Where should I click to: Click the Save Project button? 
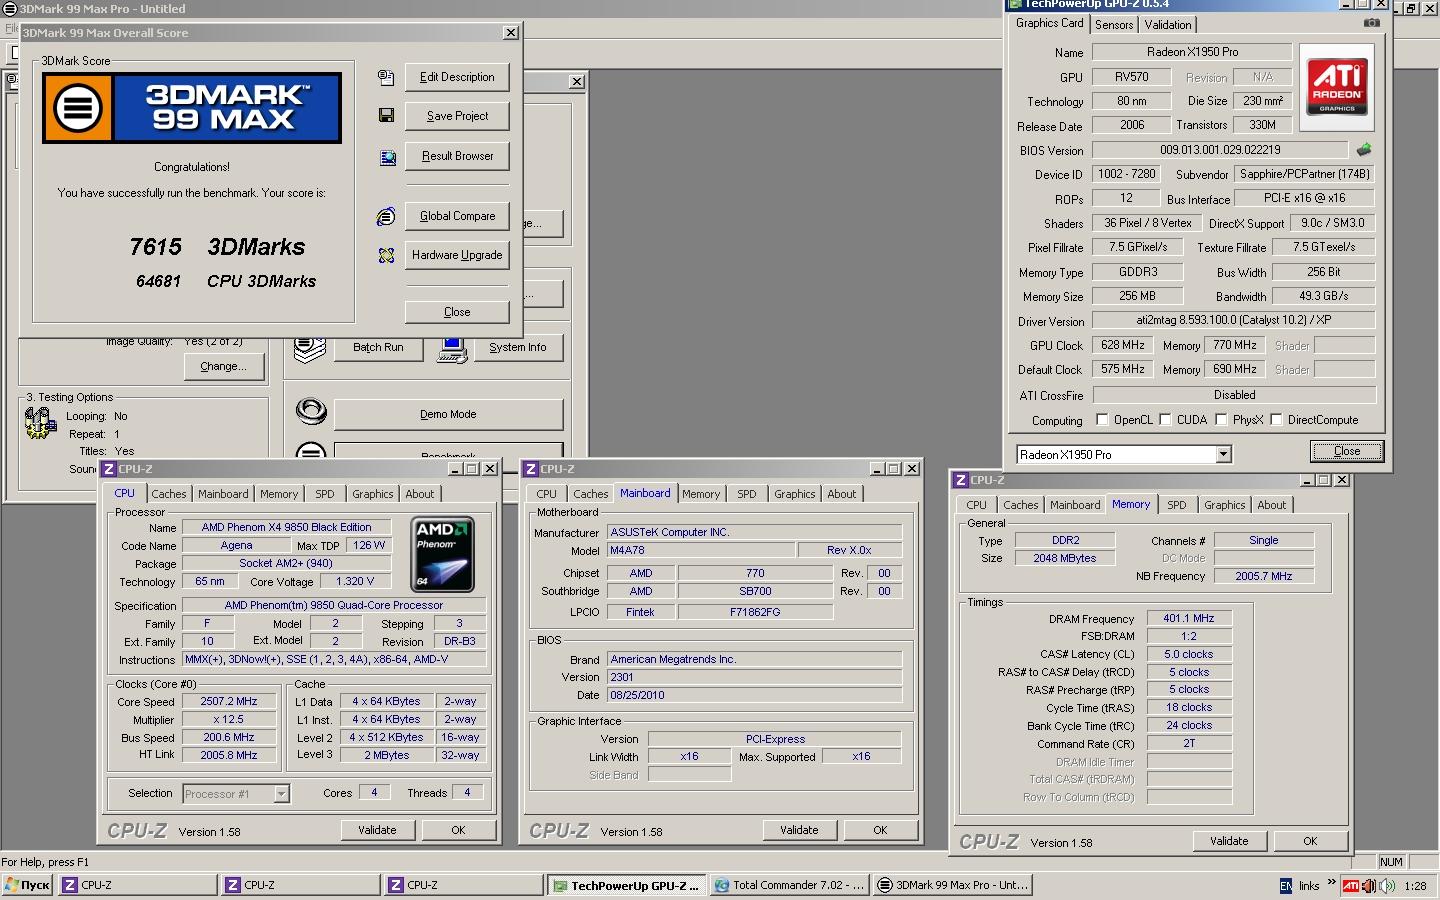click(457, 116)
